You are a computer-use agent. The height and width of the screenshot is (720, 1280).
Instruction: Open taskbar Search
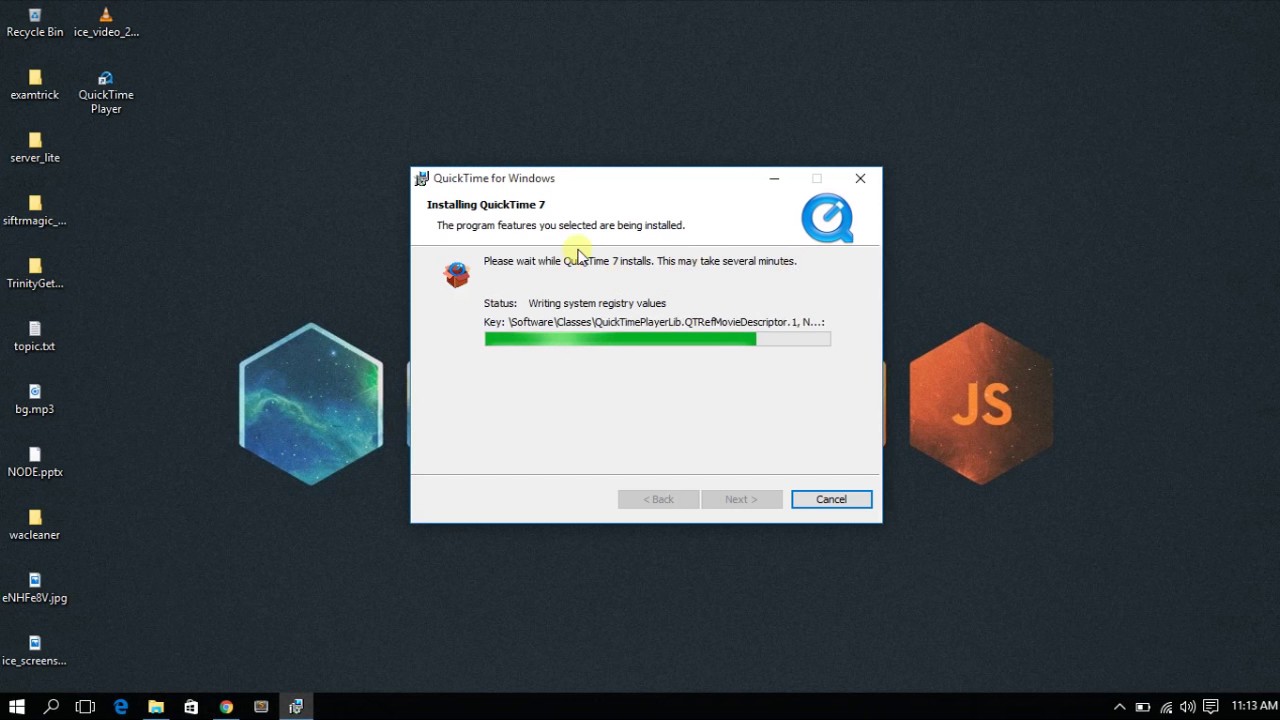[x=51, y=707]
